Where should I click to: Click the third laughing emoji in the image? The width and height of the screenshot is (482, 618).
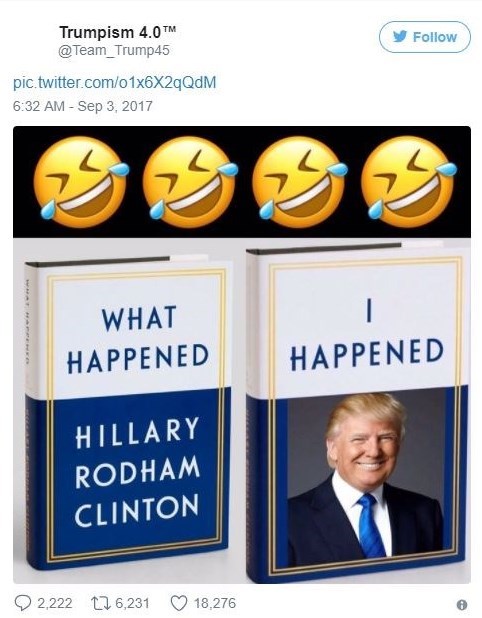[x=299, y=181]
